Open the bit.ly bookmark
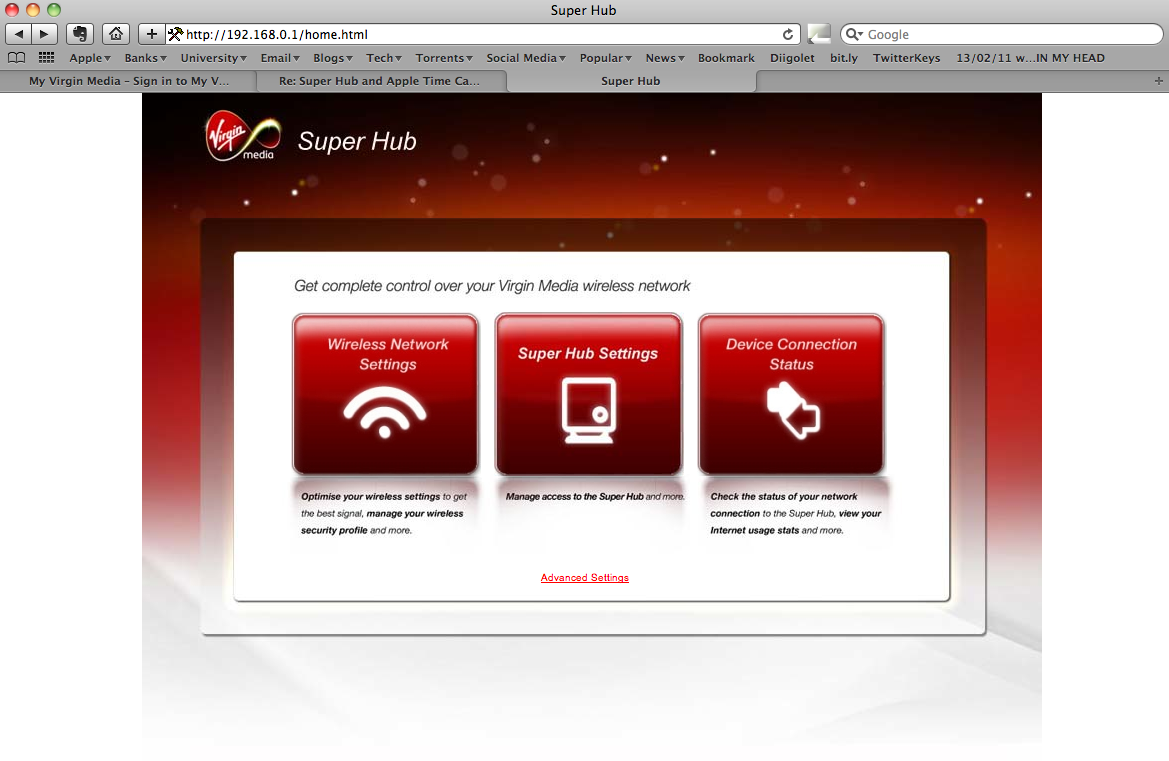Viewport: 1169px width, 761px height. [x=844, y=57]
